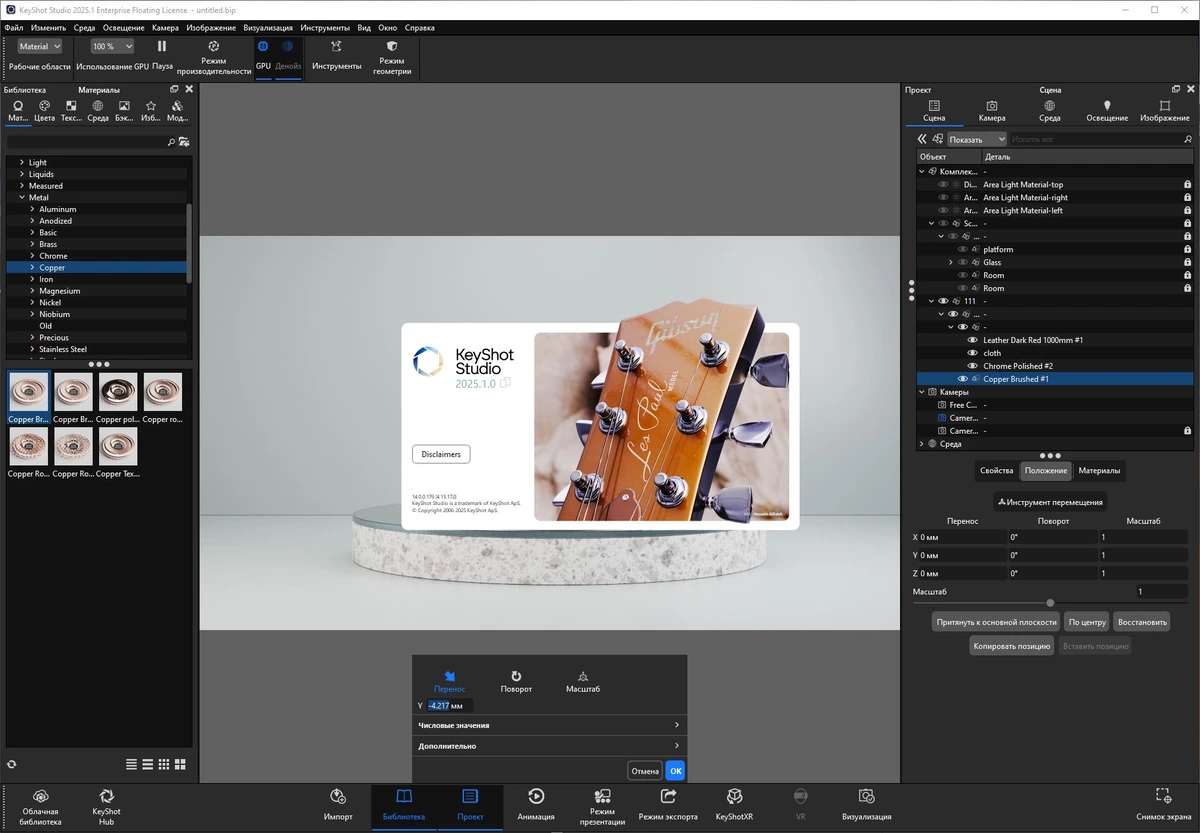Toggle visibility of Chrome Polished #2
1200x833 pixels.
pyautogui.click(x=972, y=366)
